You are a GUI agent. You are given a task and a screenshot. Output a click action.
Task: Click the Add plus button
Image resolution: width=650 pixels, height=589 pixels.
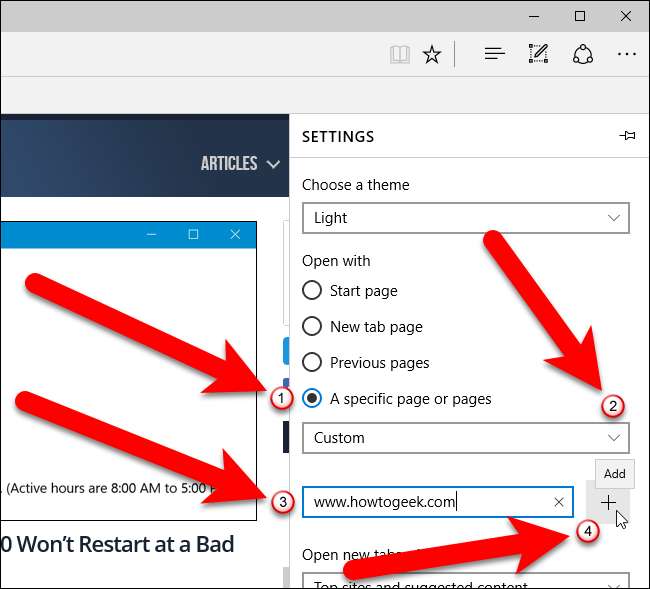click(608, 502)
